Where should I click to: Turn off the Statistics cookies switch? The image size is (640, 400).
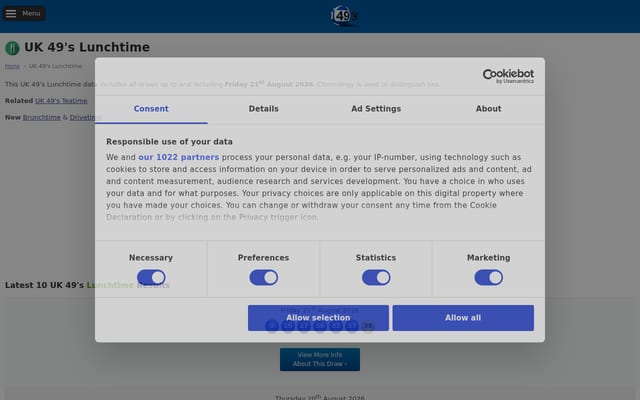pyautogui.click(x=376, y=278)
